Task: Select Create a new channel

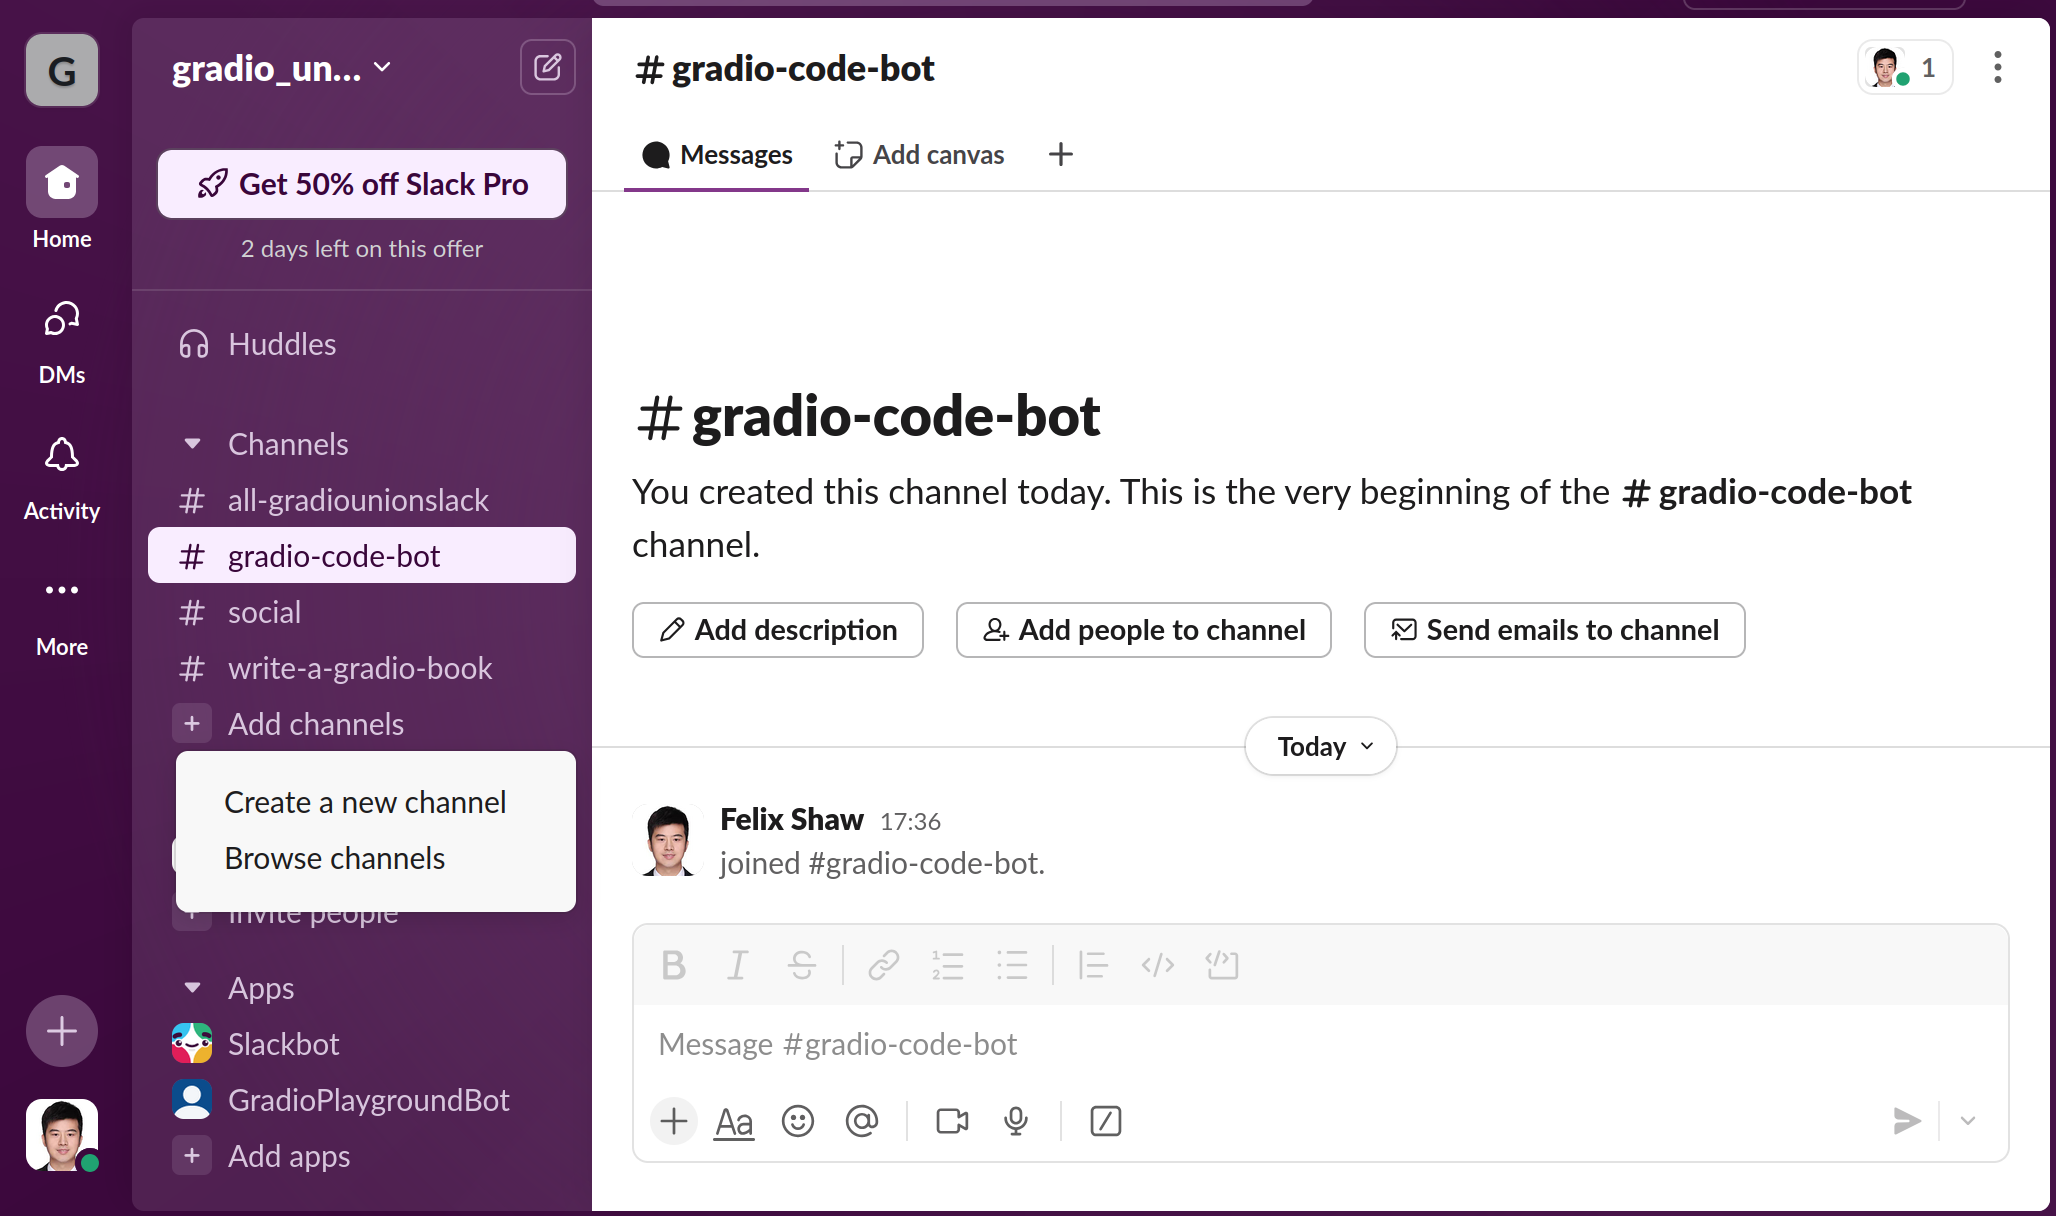Action: point(365,802)
